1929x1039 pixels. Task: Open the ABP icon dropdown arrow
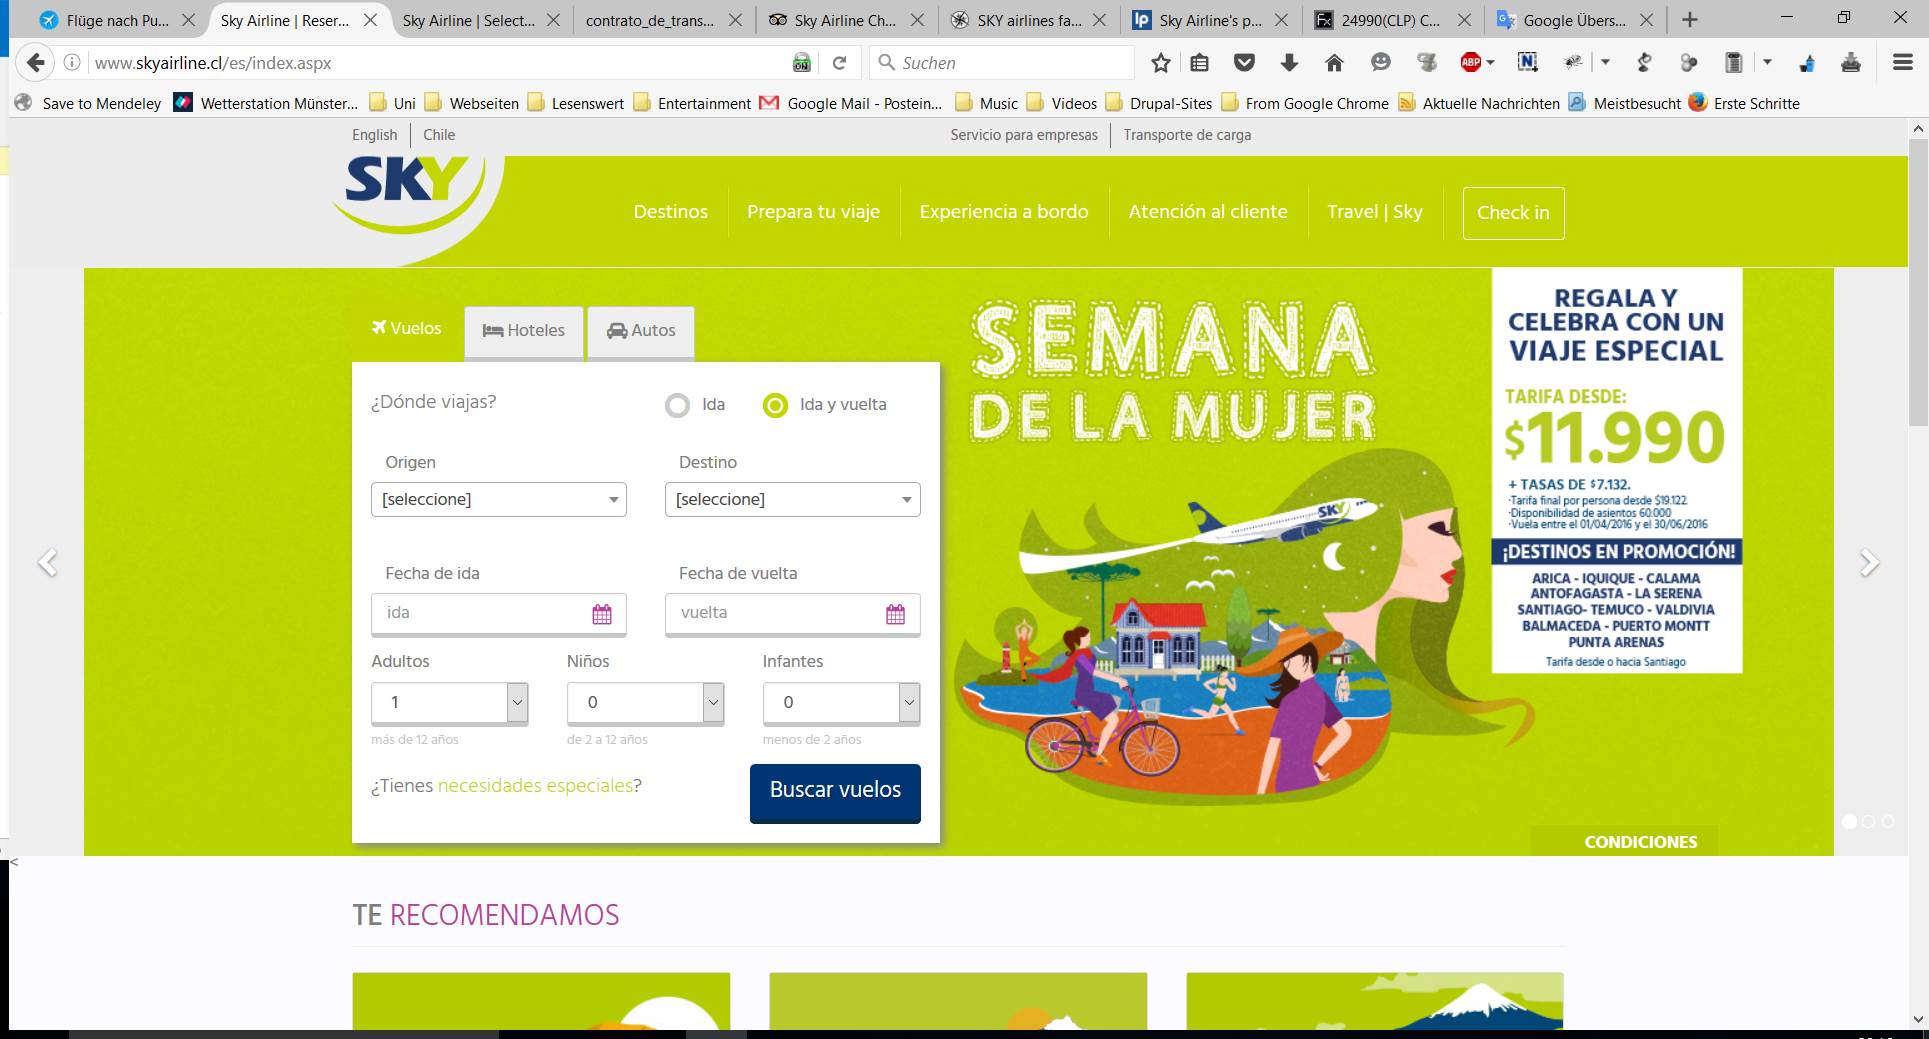[x=1490, y=63]
